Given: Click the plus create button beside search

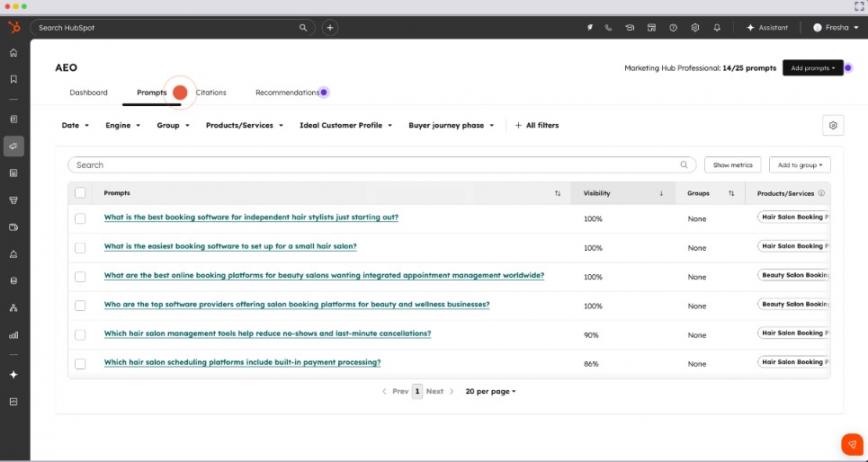Looking at the screenshot, I should [330, 28].
